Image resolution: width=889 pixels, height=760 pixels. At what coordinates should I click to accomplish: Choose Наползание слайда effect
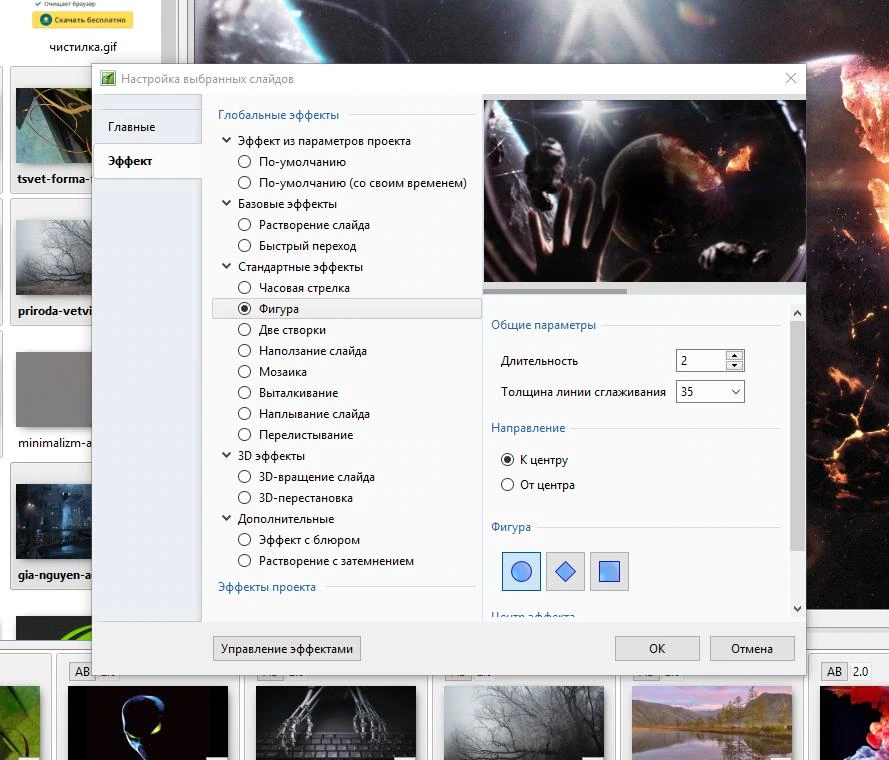pyautogui.click(x=244, y=351)
